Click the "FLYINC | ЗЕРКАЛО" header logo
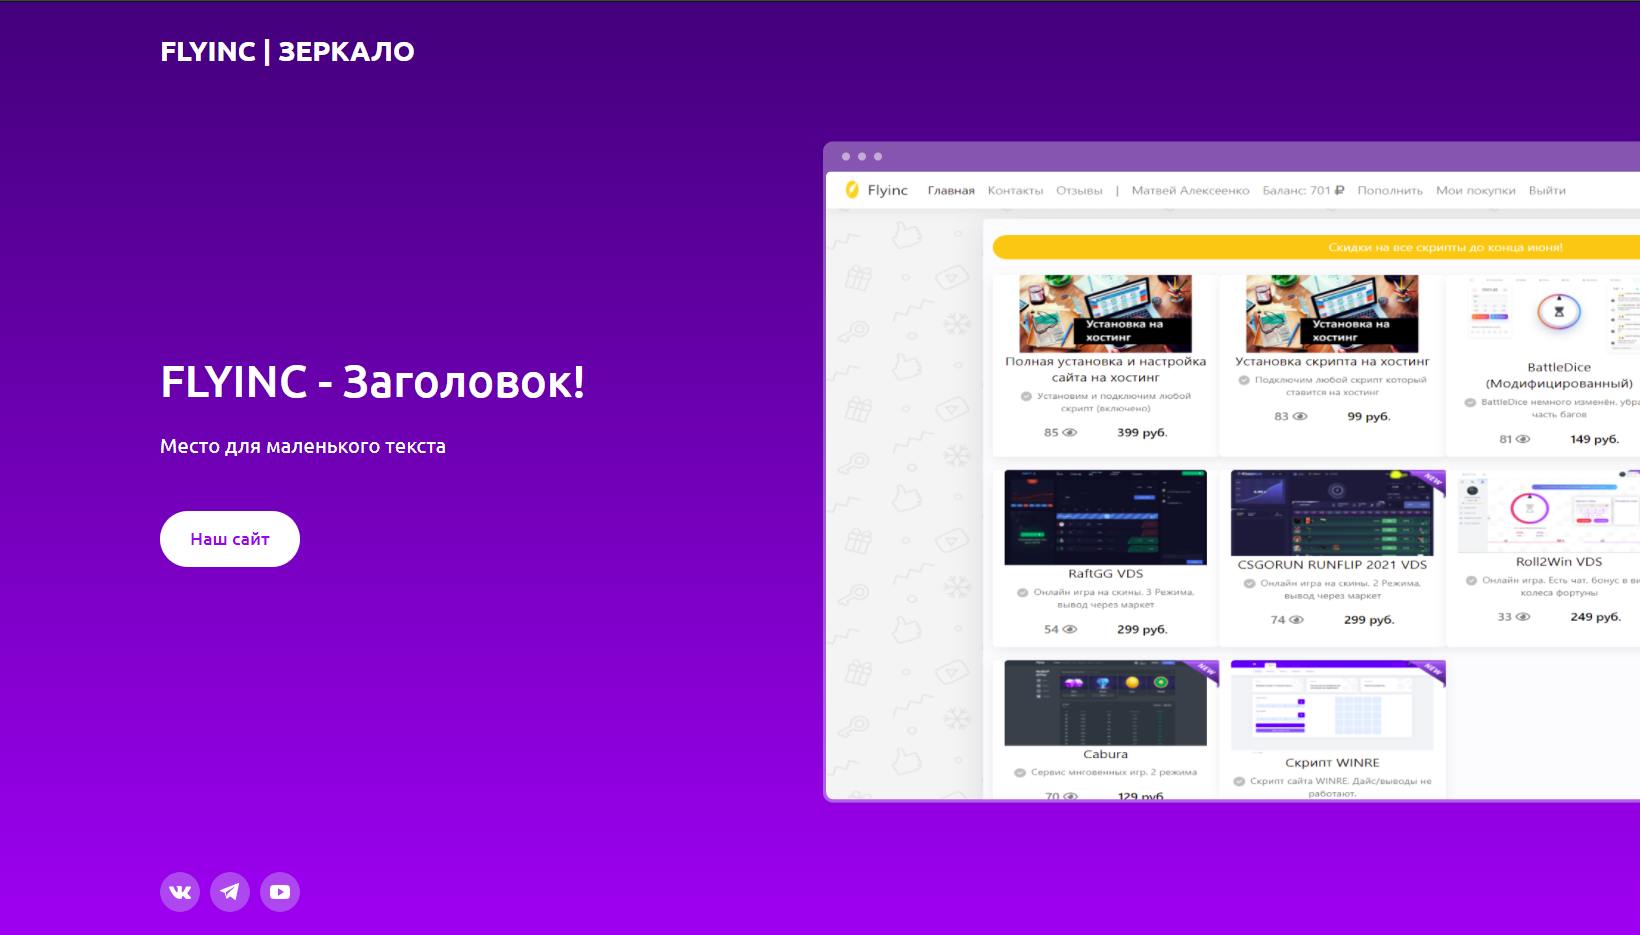1640x935 pixels. coord(287,52)
